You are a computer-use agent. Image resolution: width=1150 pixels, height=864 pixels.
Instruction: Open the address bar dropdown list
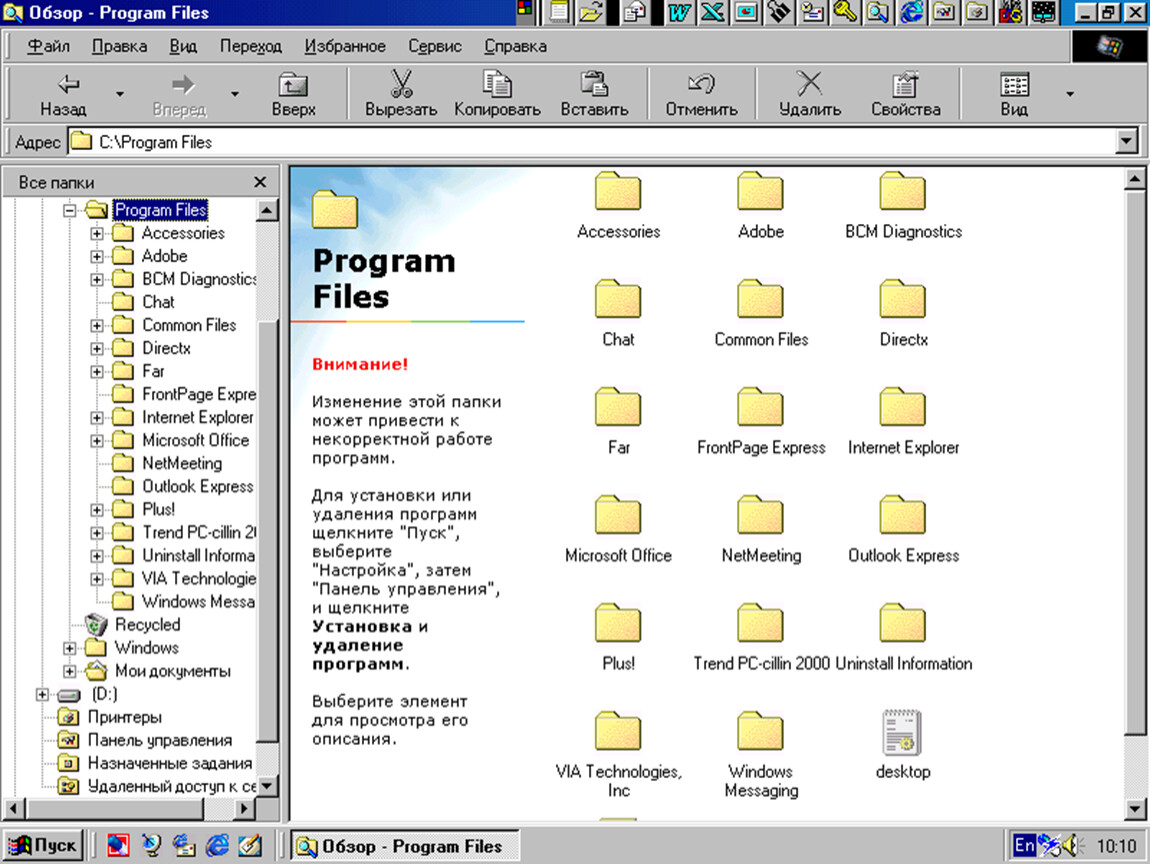[1127, 142]
